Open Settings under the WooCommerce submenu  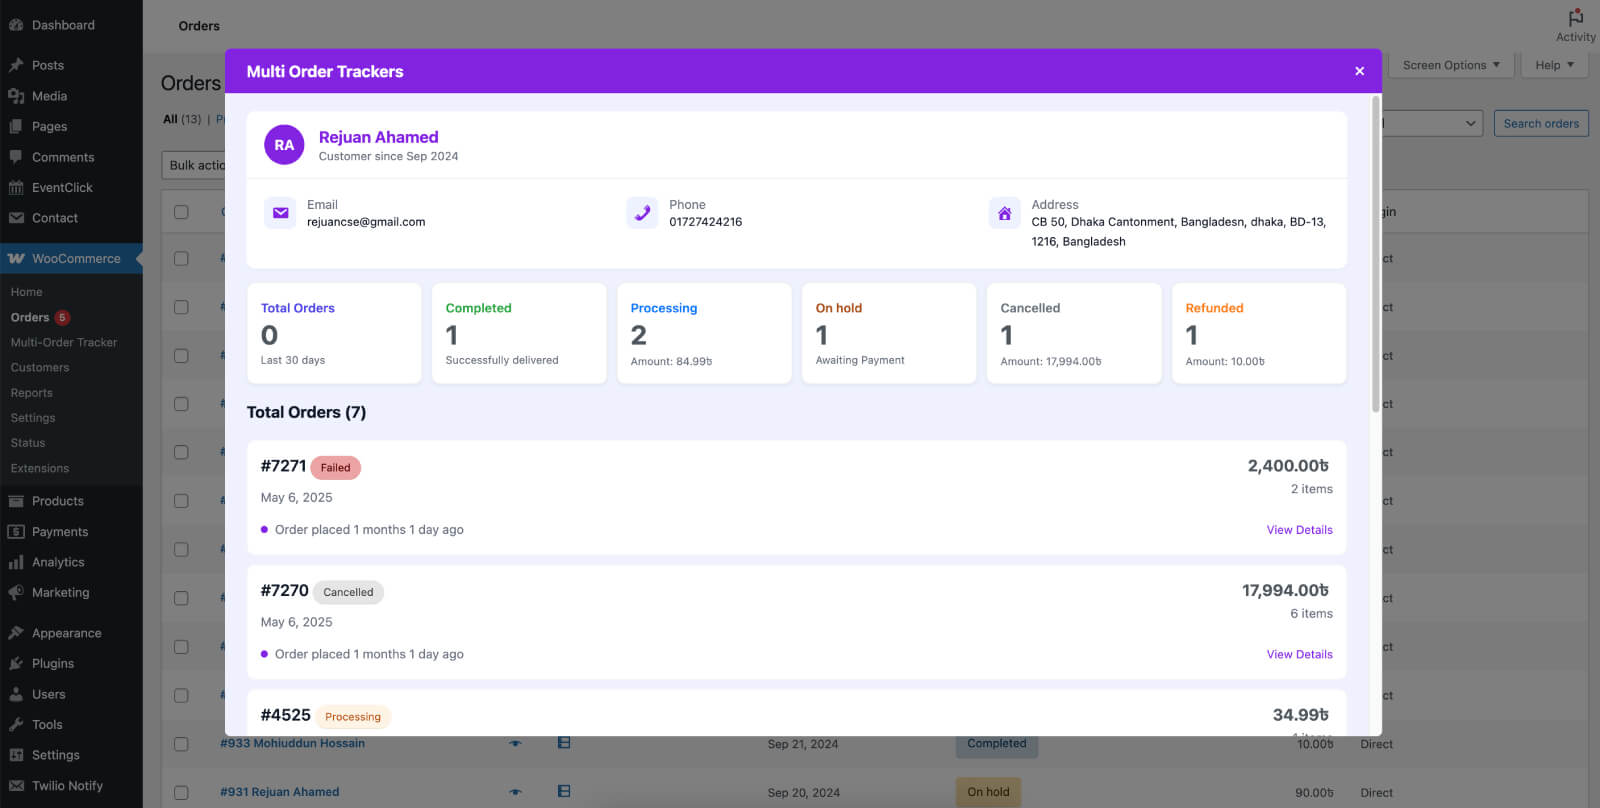point(33,418)
